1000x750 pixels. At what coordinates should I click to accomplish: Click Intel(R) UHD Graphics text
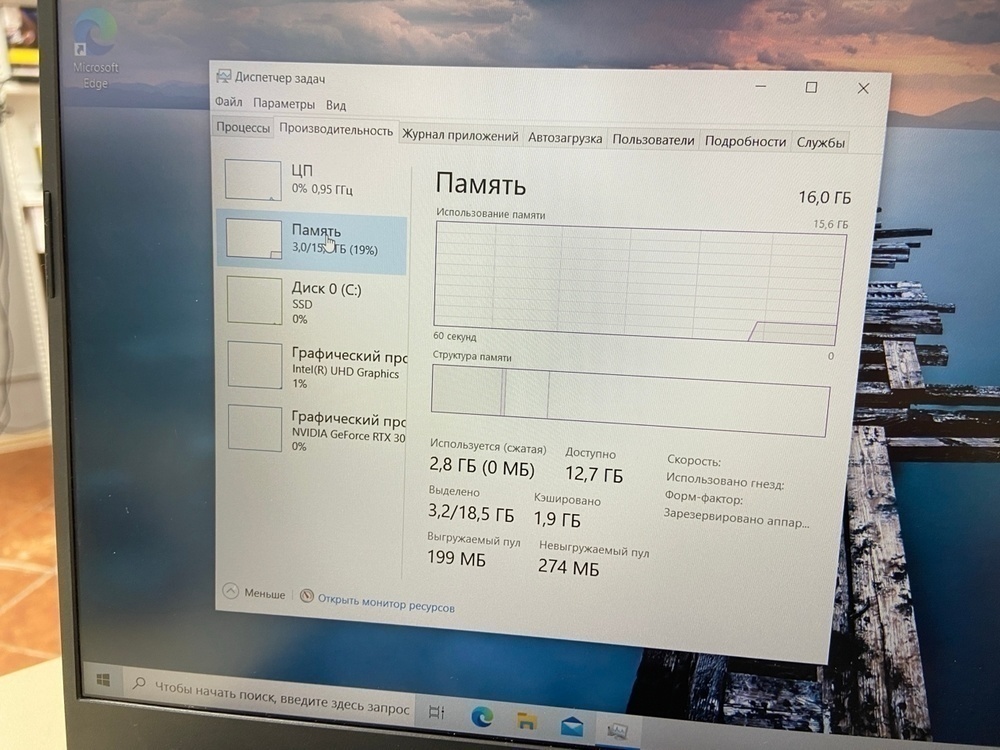346,371
